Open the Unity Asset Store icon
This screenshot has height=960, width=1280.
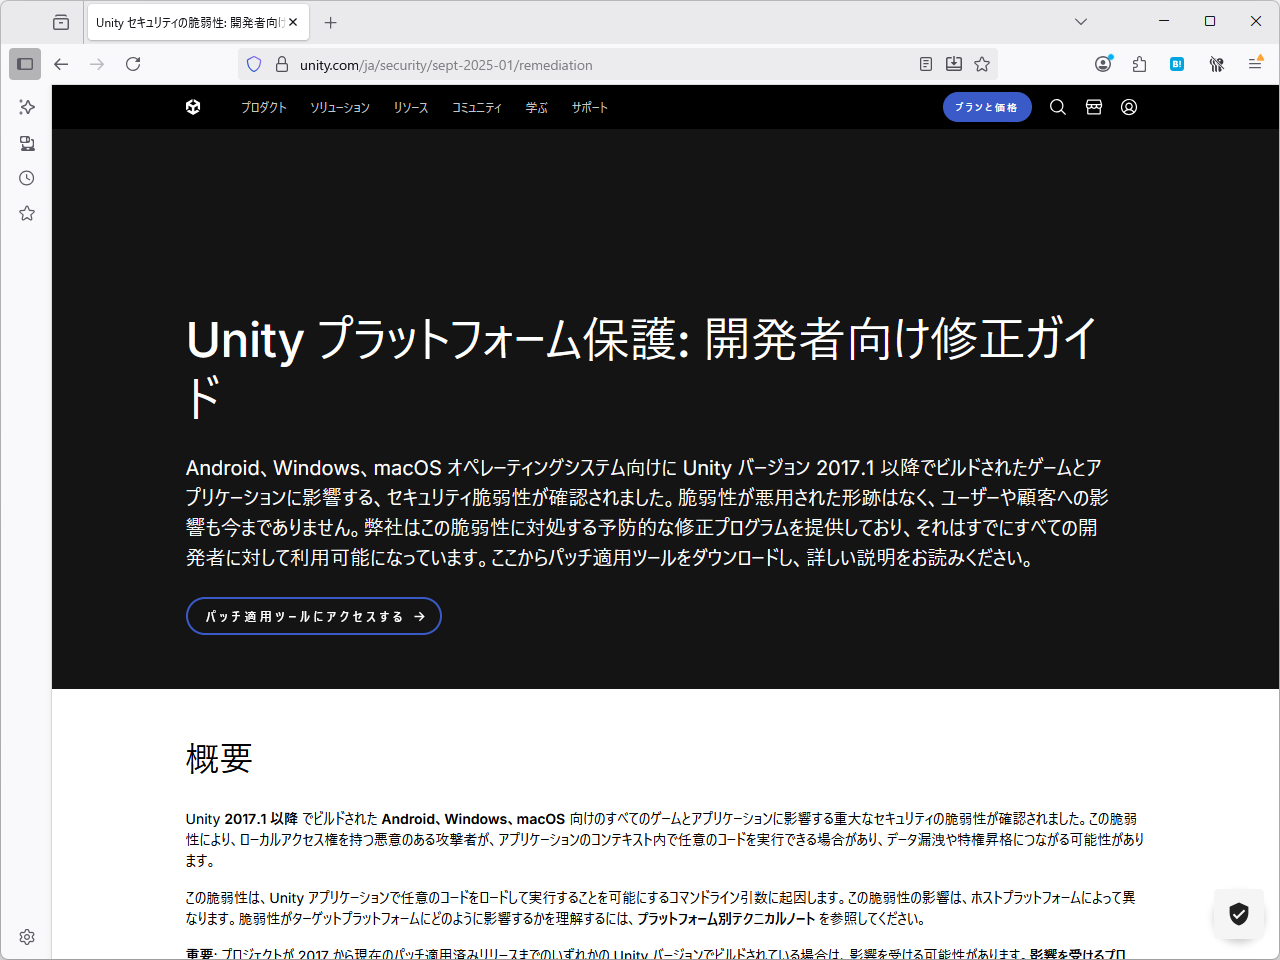[1093, 107]
